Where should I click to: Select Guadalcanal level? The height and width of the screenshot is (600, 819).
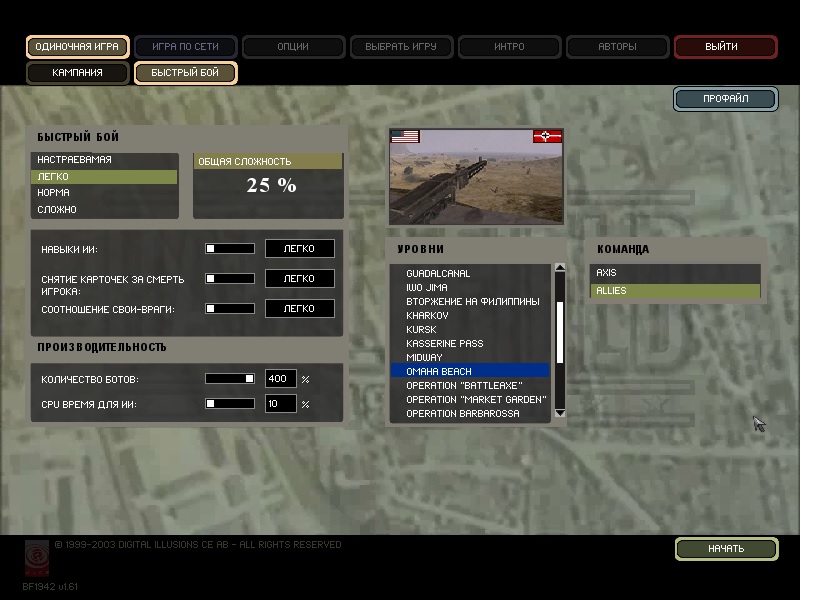(x=470, y=274)
